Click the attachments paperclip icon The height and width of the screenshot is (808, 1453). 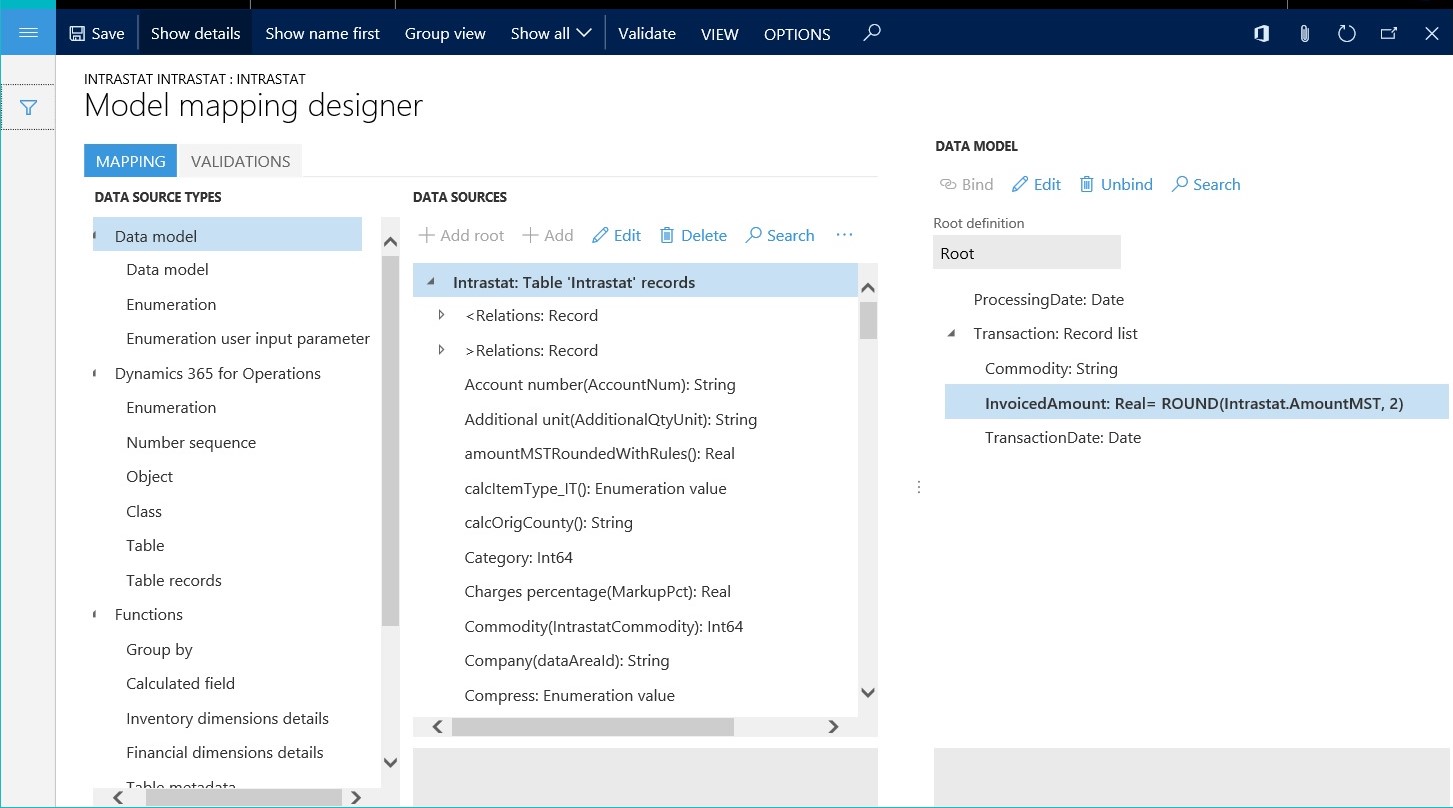[1304, 33]
